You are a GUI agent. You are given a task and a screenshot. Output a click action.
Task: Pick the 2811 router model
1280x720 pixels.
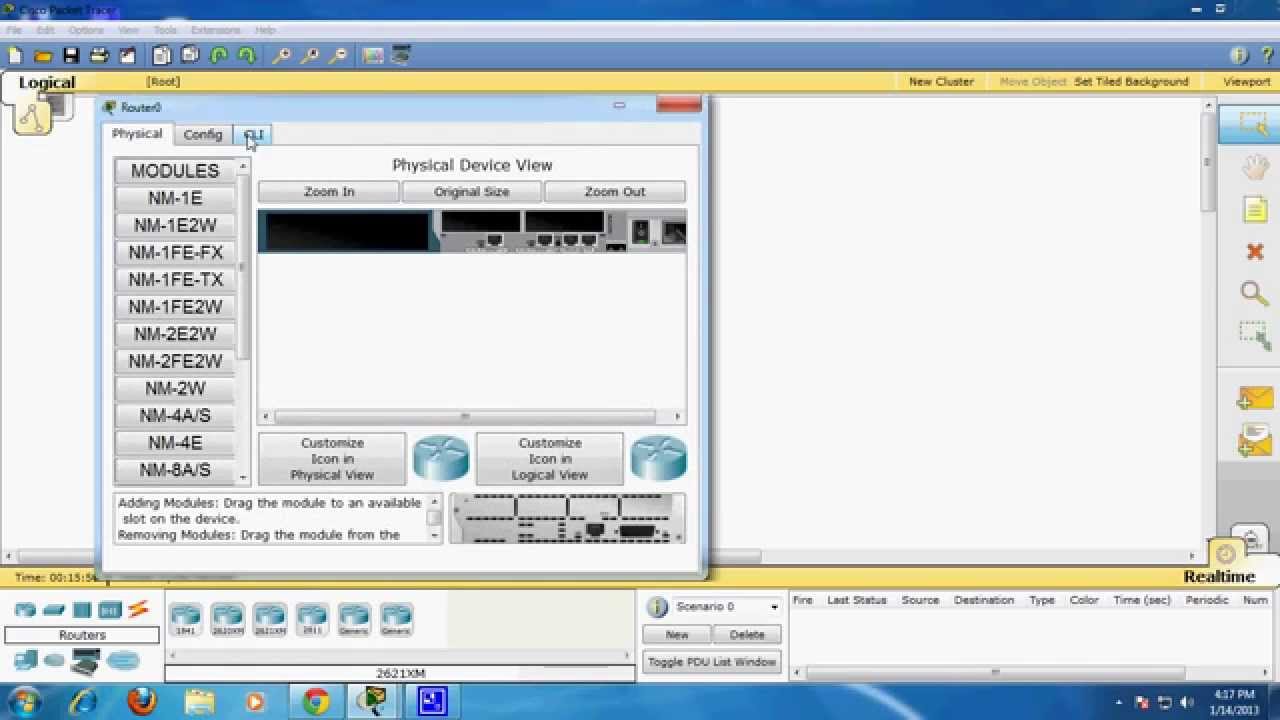pos(312,620)
